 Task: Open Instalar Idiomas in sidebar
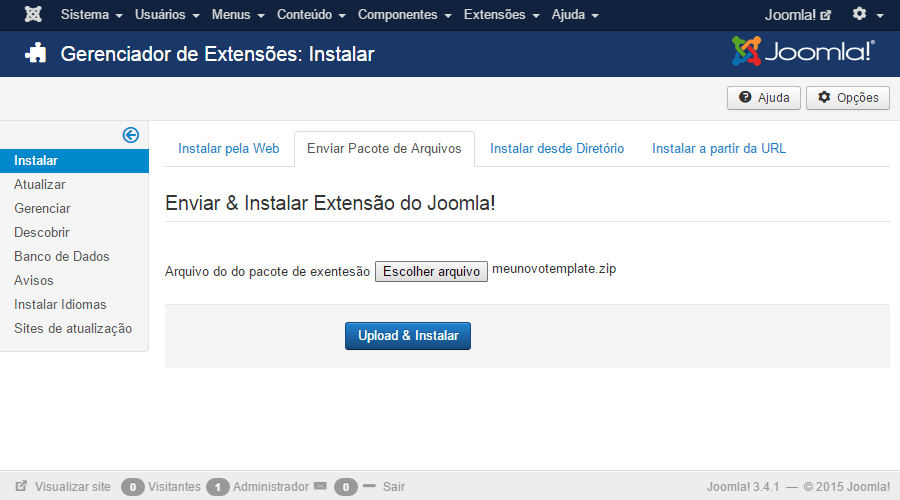60,304
